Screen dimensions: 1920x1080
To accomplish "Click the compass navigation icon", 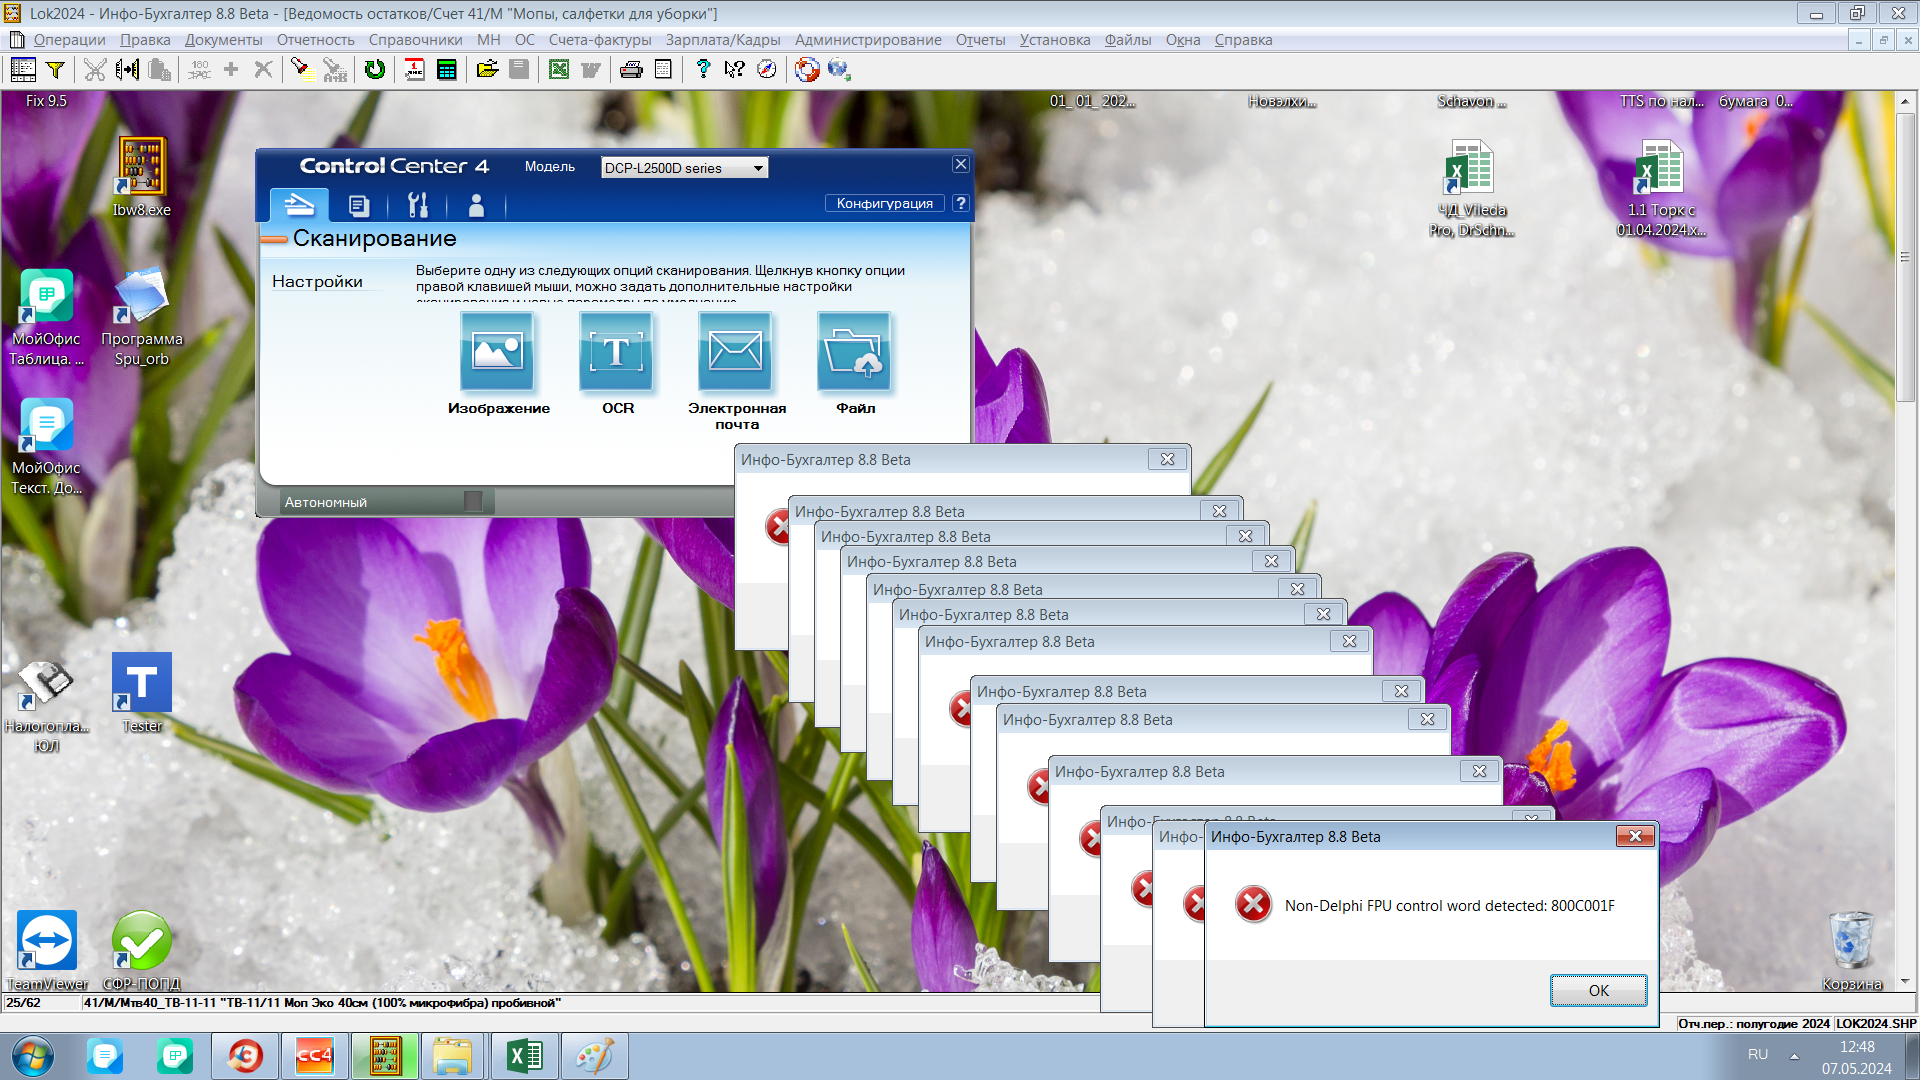I will 767,69.
